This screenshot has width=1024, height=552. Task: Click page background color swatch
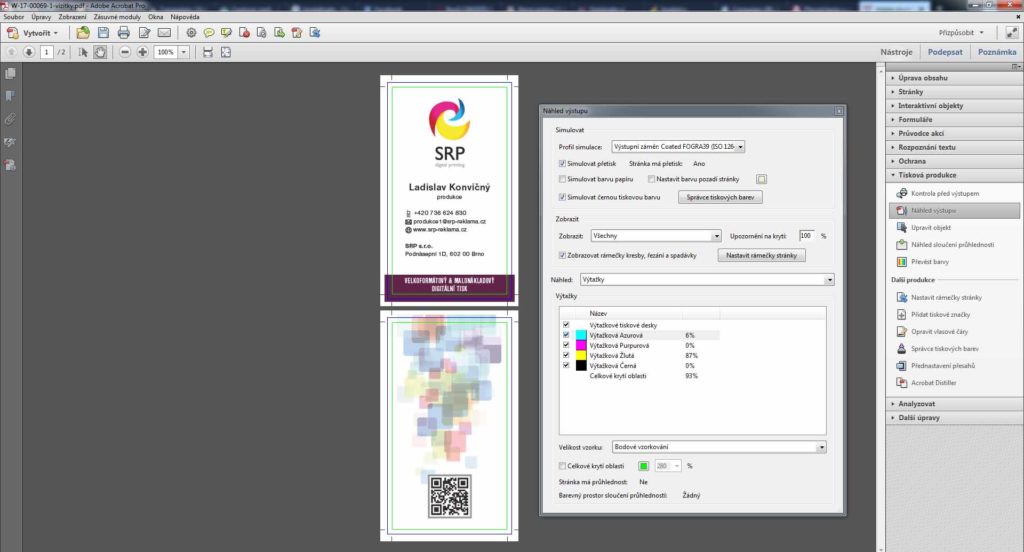coord(761,179)
